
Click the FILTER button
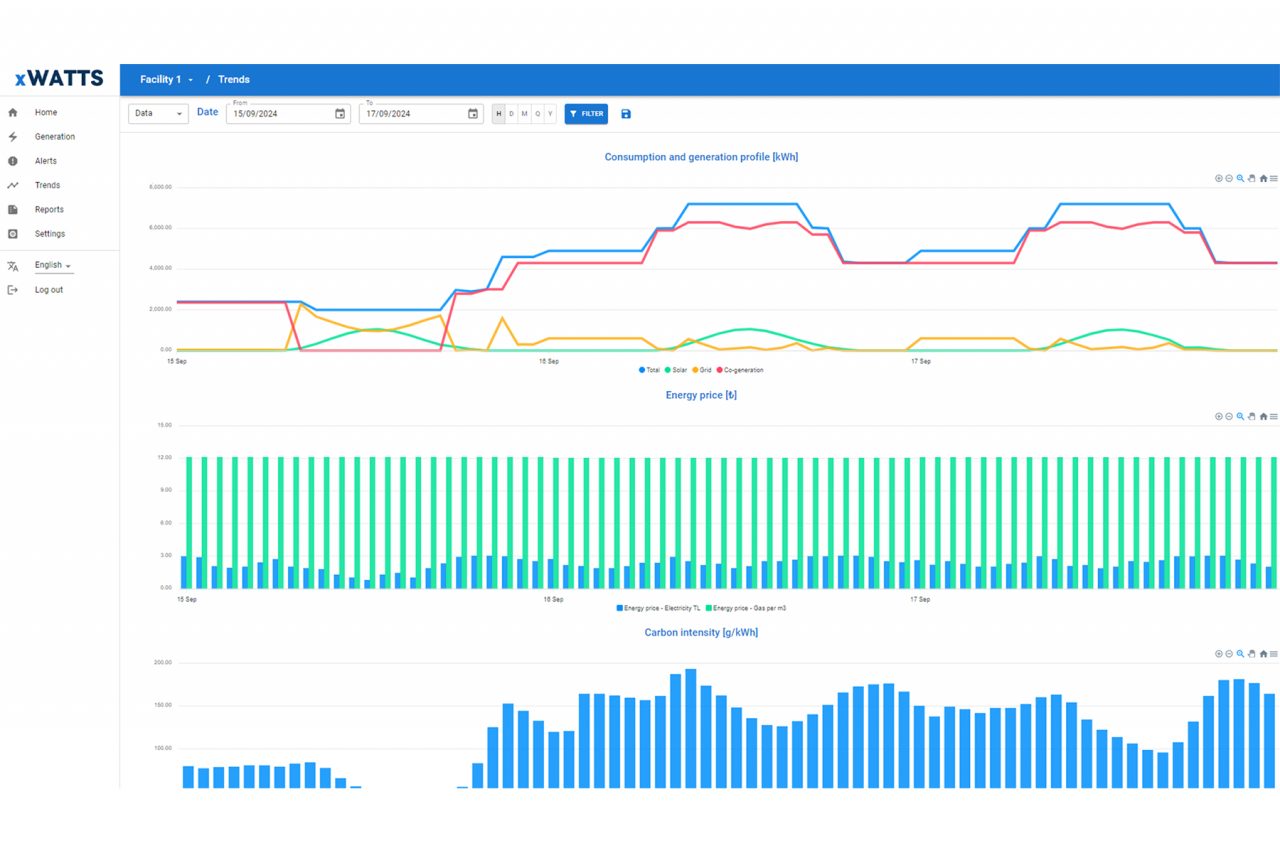click(586, 114)
